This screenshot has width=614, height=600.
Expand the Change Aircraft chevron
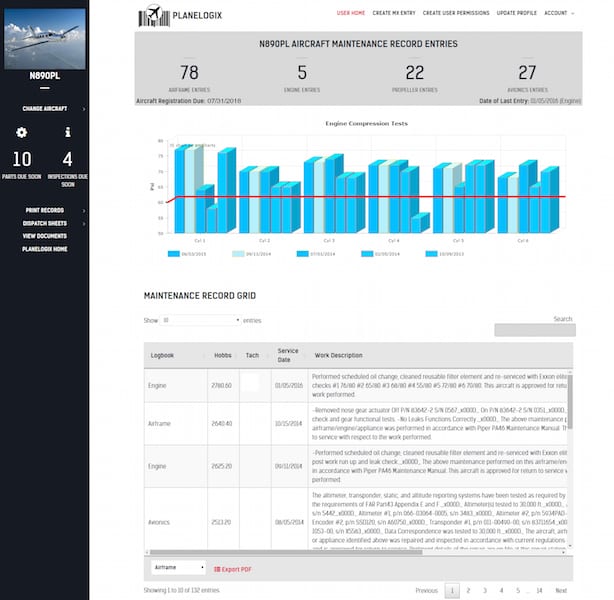tap(84, 109)
